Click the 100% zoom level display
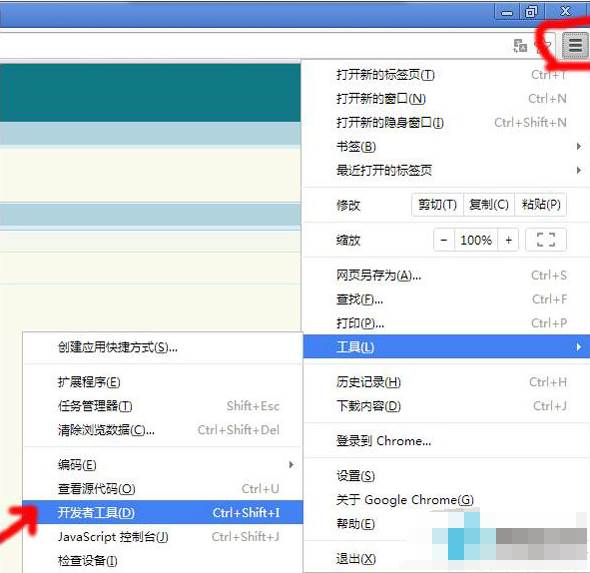Viewport: 590px width, 573px height. pyautogui.click(x=476, y=240)
